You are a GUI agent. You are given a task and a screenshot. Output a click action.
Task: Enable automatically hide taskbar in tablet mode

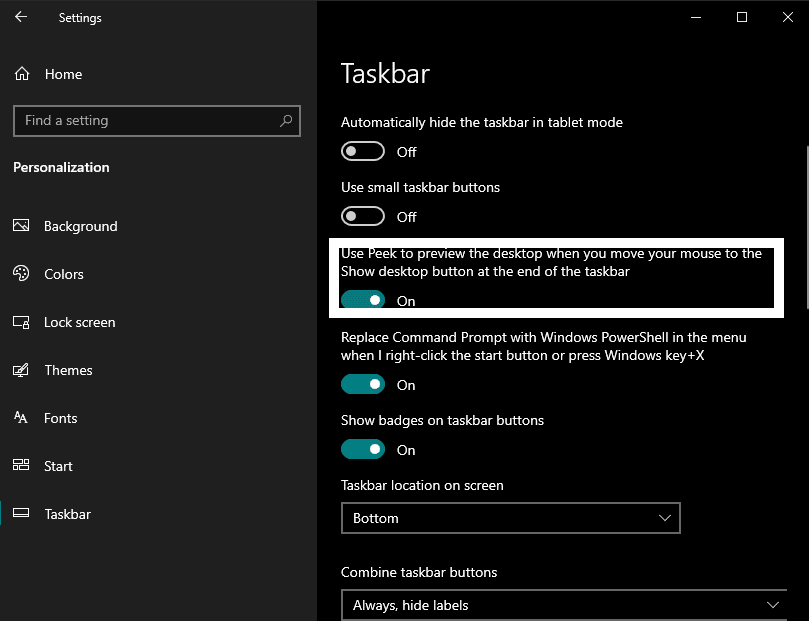pos(363,152)
